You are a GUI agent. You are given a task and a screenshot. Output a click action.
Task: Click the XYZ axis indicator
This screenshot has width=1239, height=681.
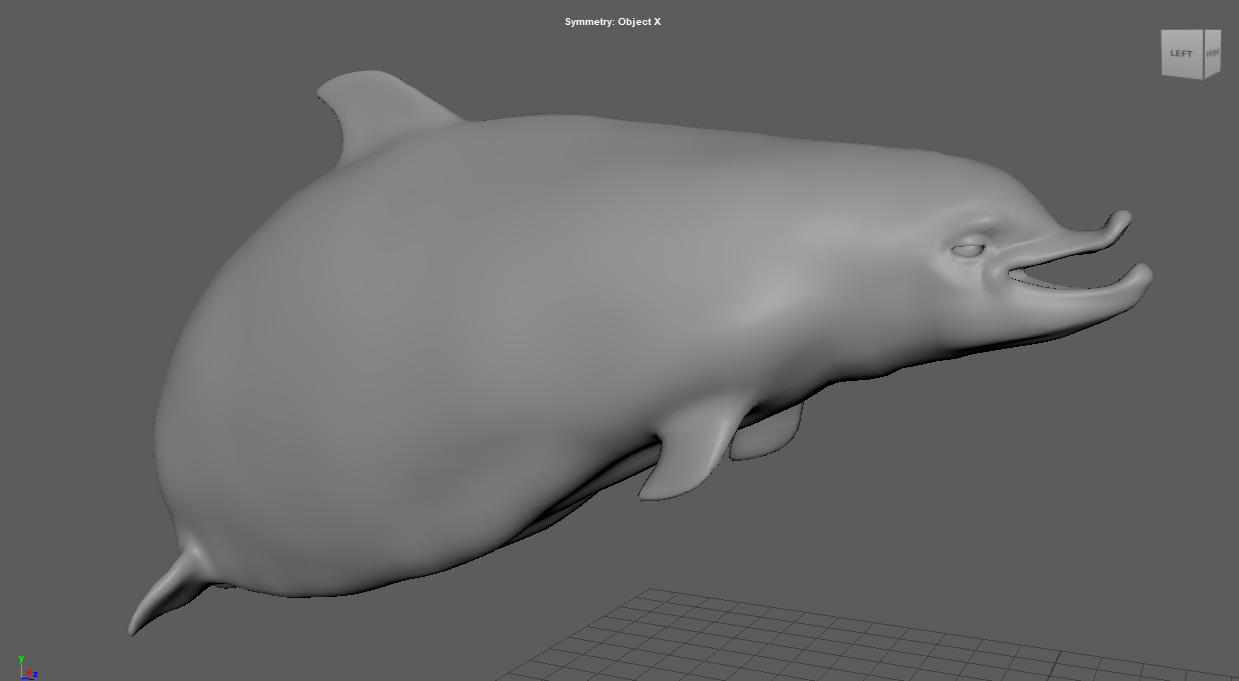[26, 668]
